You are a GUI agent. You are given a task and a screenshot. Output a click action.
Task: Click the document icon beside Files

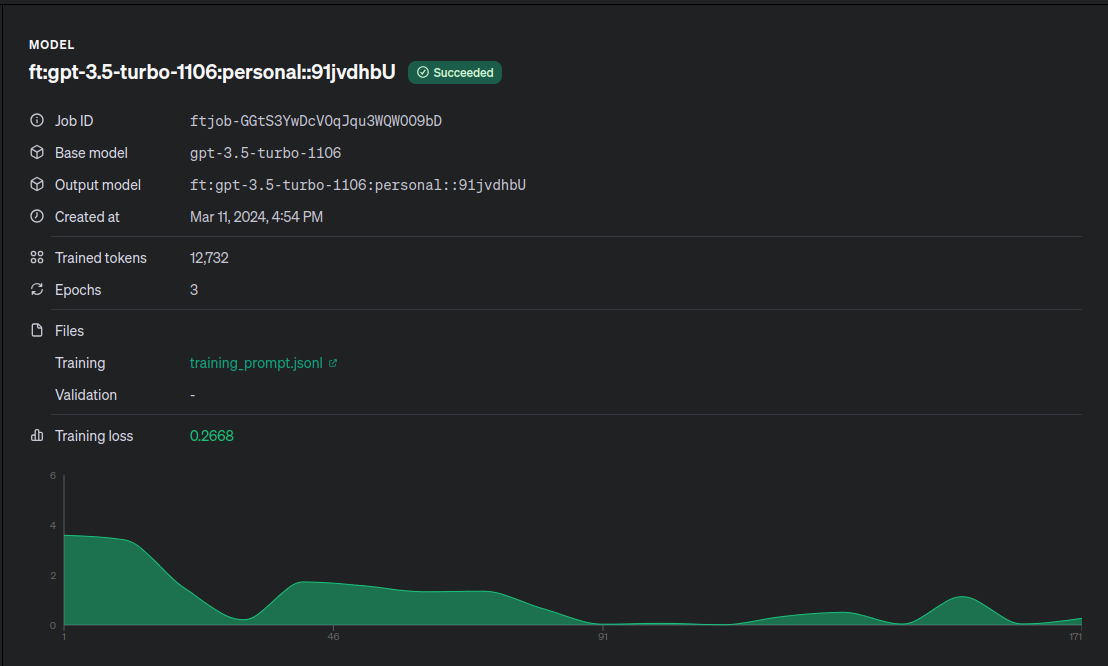(37, 331)
